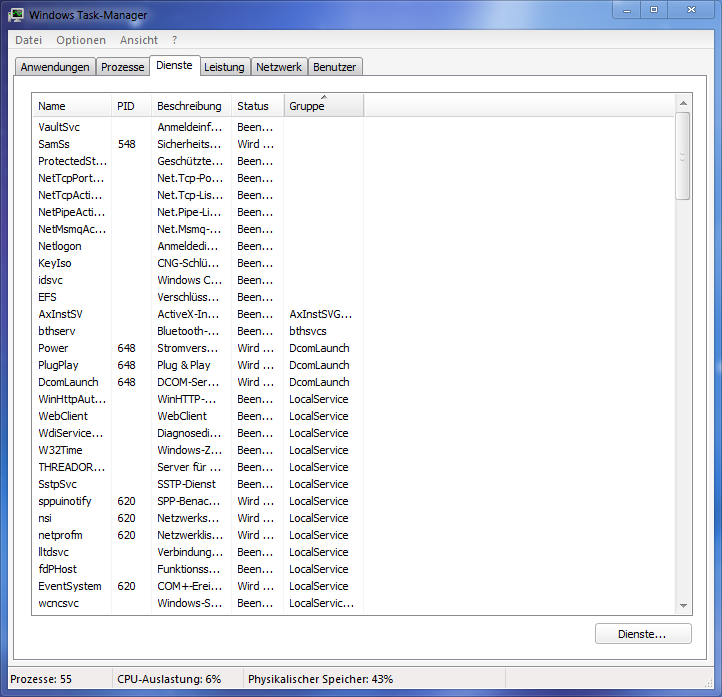Click the AxInstSVG... group cell
The width and height of the screenshot is (722, 697).
(320, 314)
